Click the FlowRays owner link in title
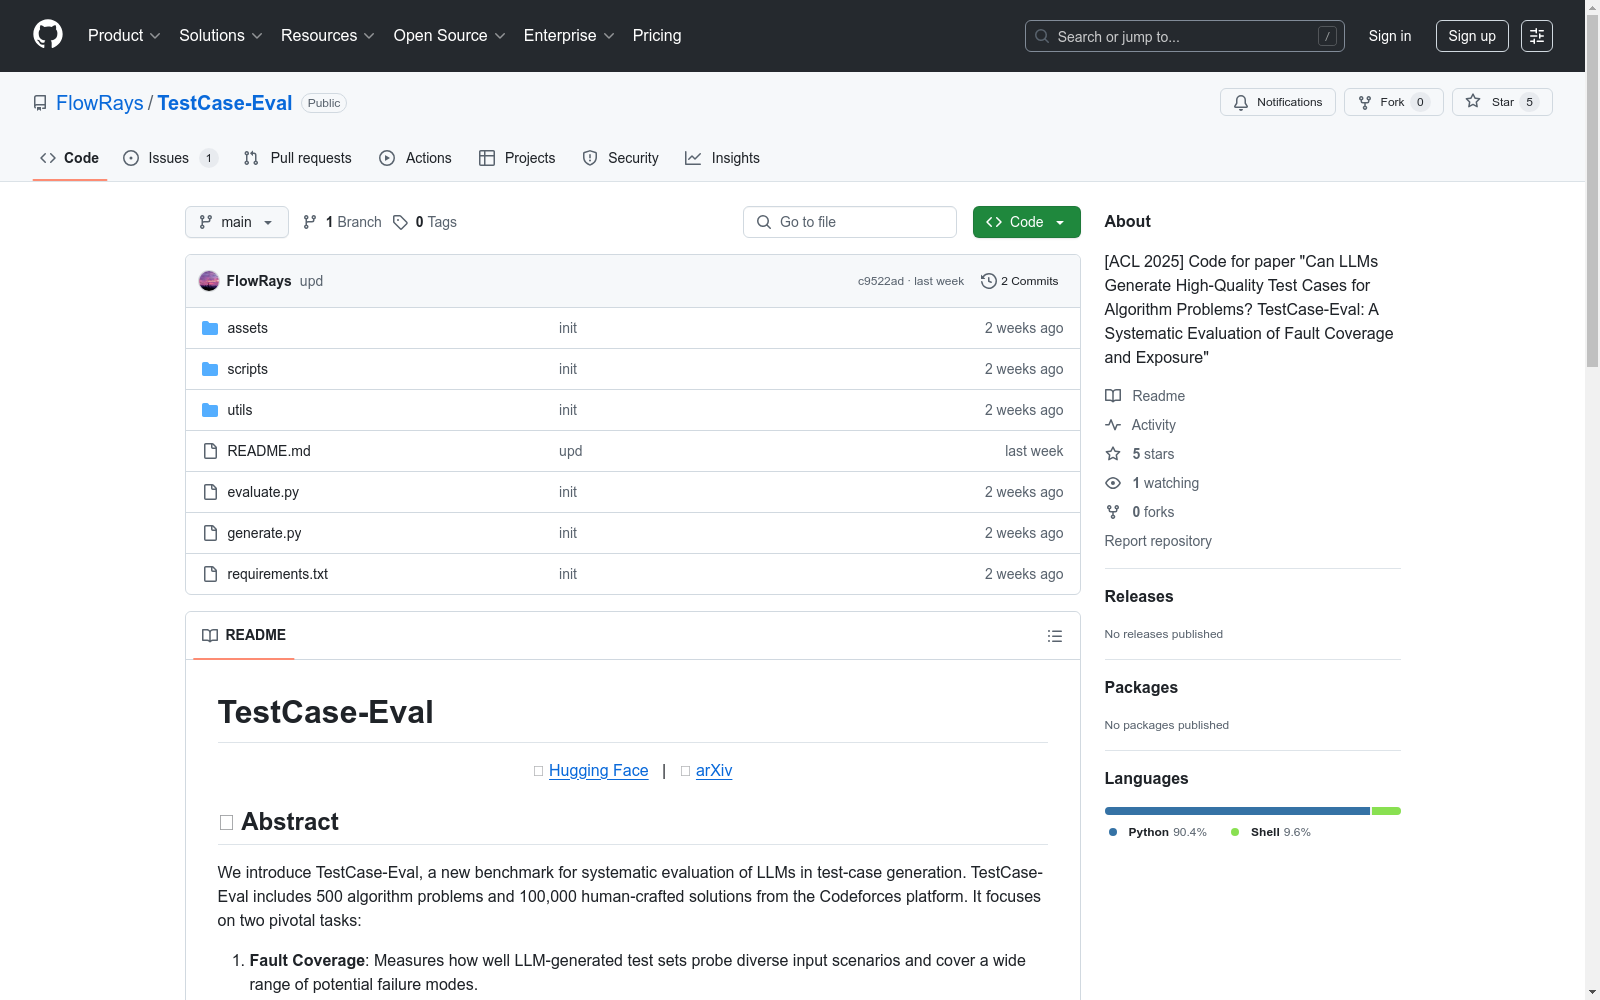 [x=100, y=103]
